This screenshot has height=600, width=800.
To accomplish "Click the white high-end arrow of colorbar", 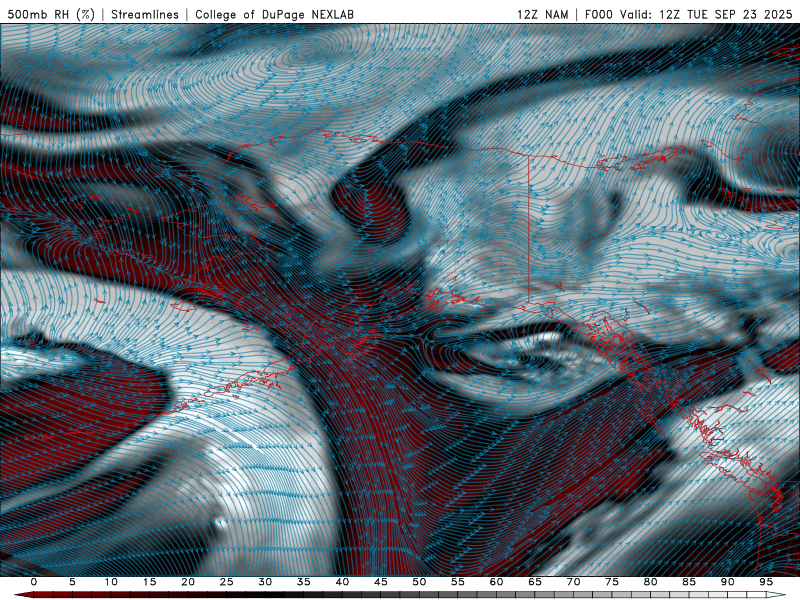I will [776, 595].
